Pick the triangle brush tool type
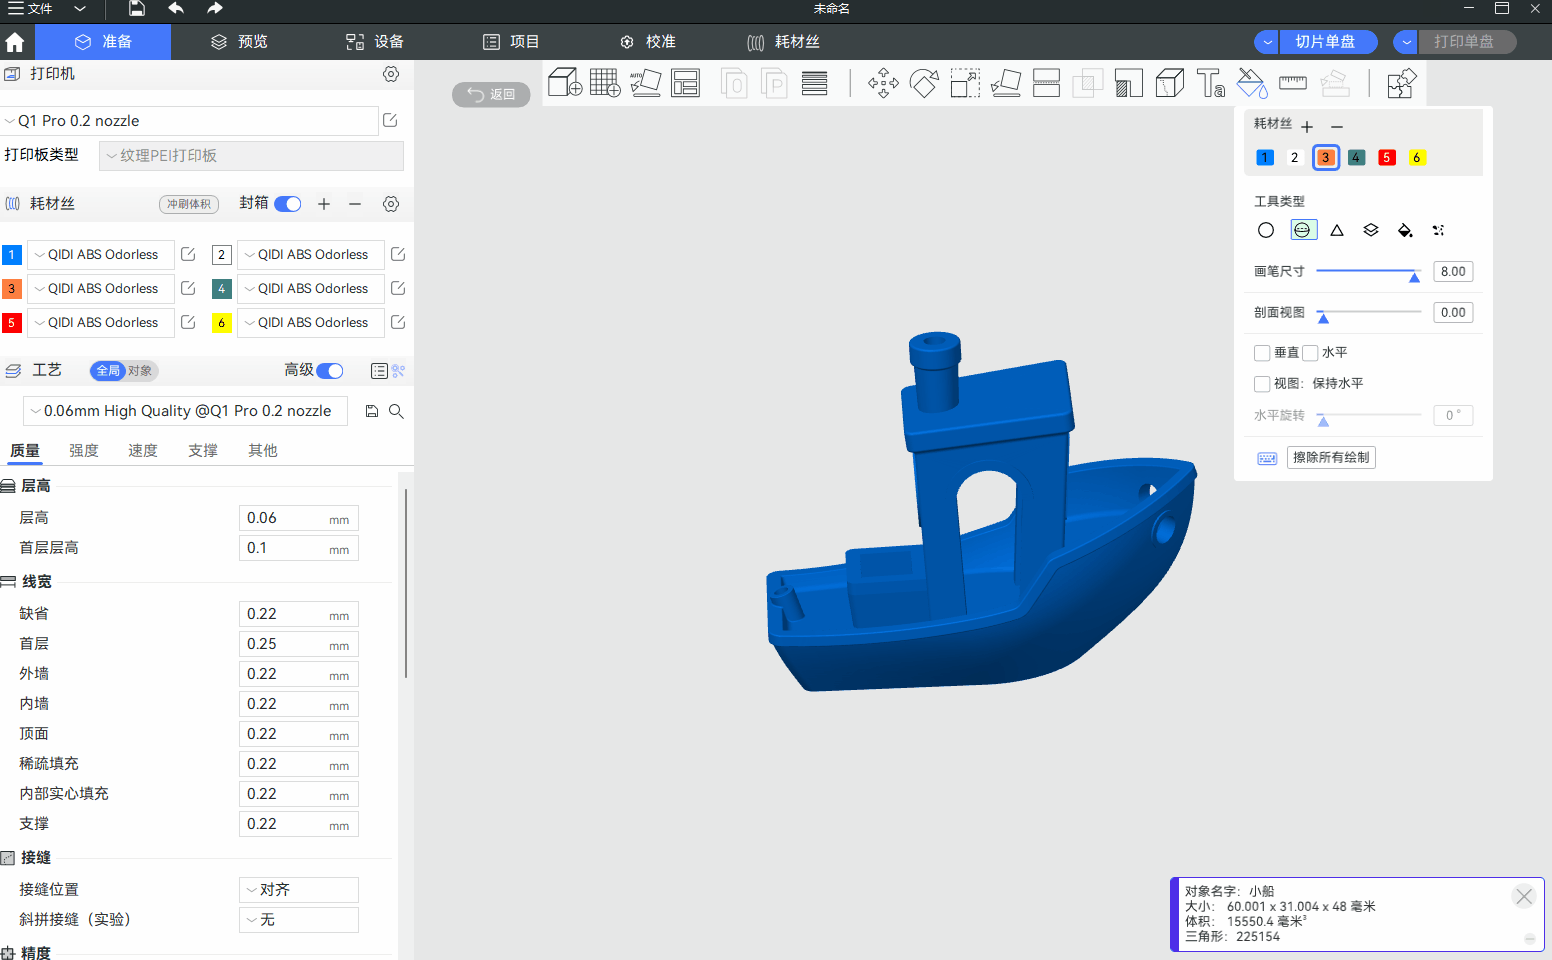The image size is (1552, 960). pyautogui.click(x=1336, y=230)
